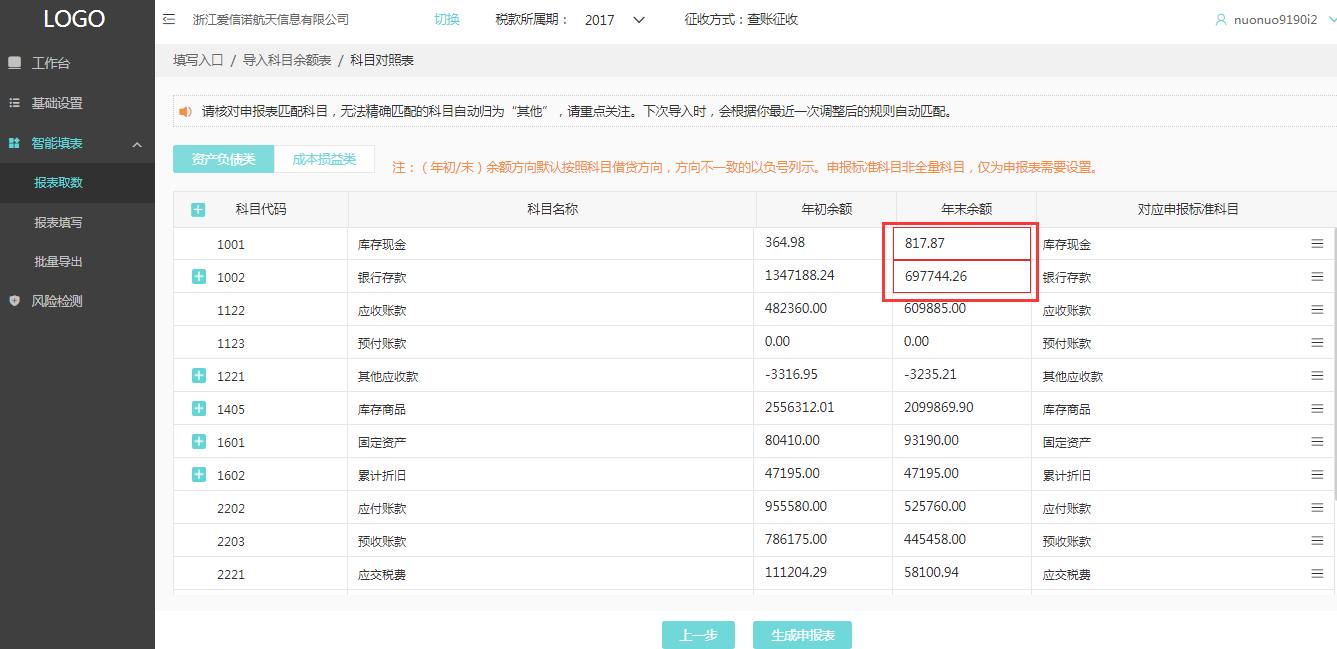The image size is (1337, 649).
Task: Go back with the 上一步 button
Action: 698,635
